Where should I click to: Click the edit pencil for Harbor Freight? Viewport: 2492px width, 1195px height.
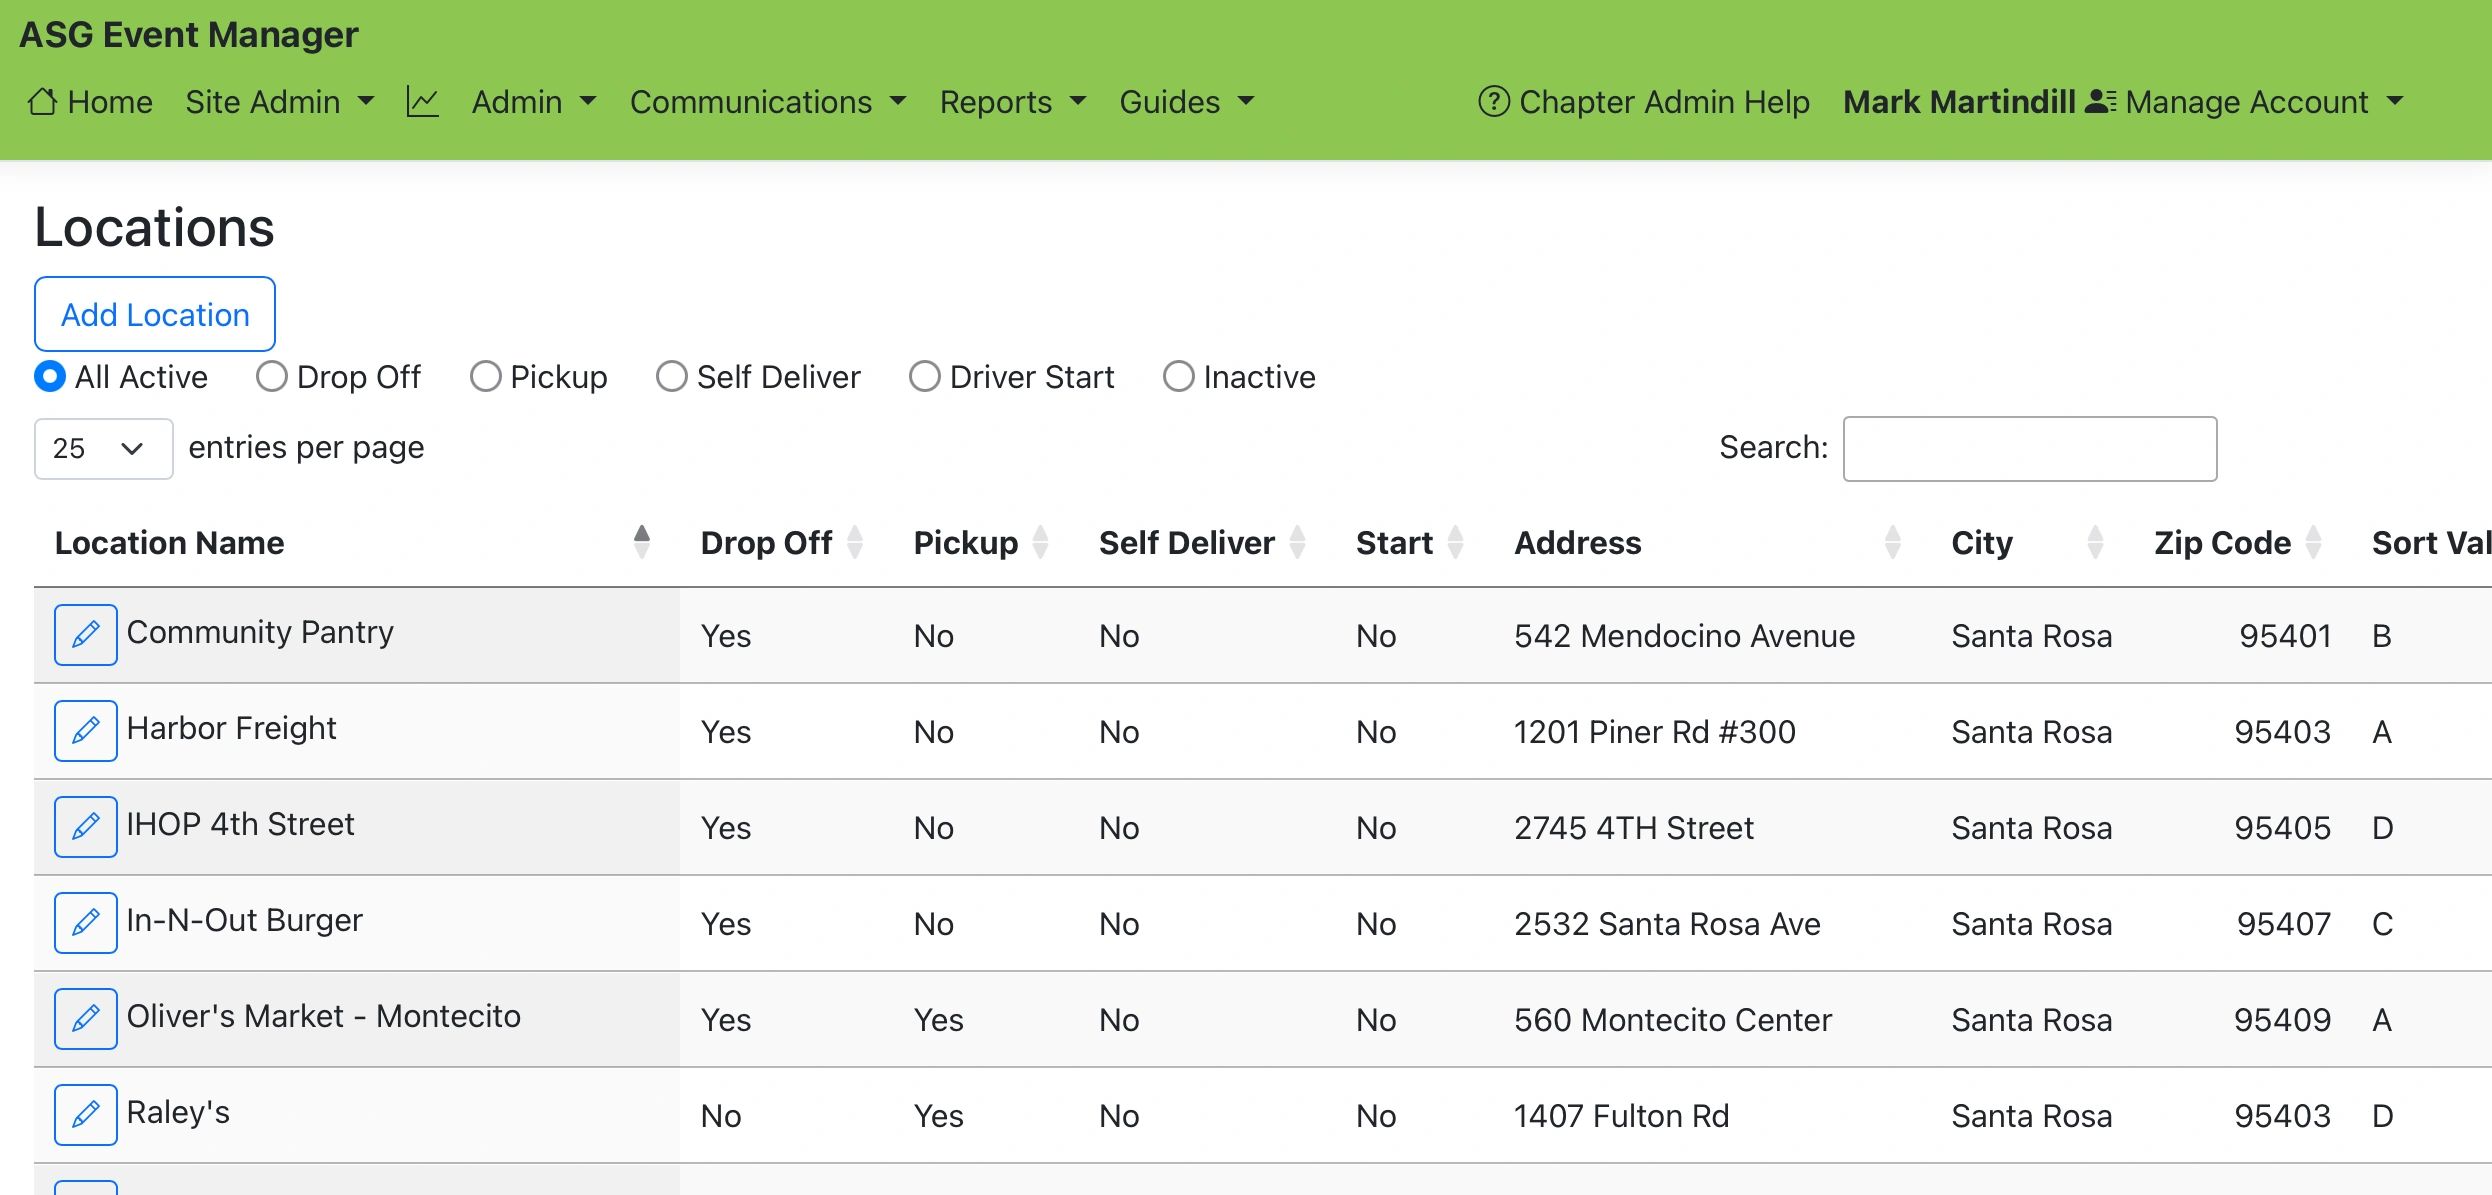(86, 730)
